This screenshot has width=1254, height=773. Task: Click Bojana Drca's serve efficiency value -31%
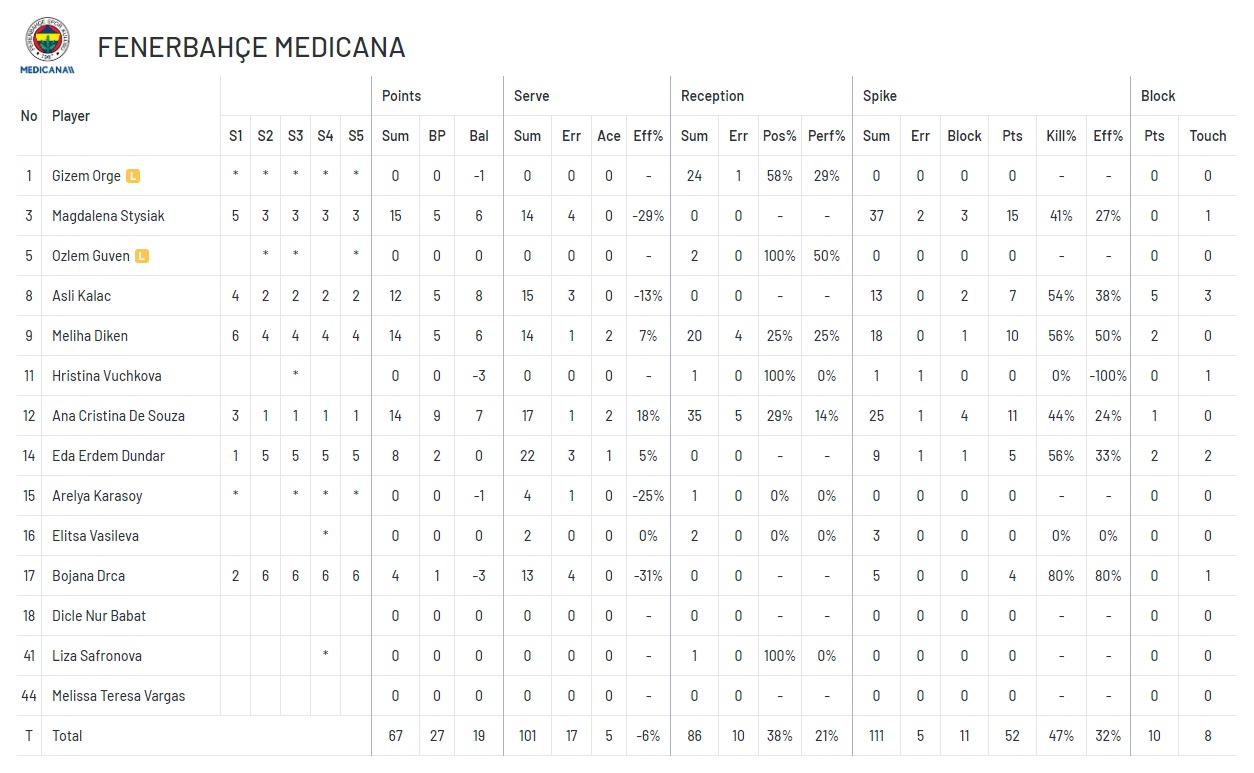point(648,576)
